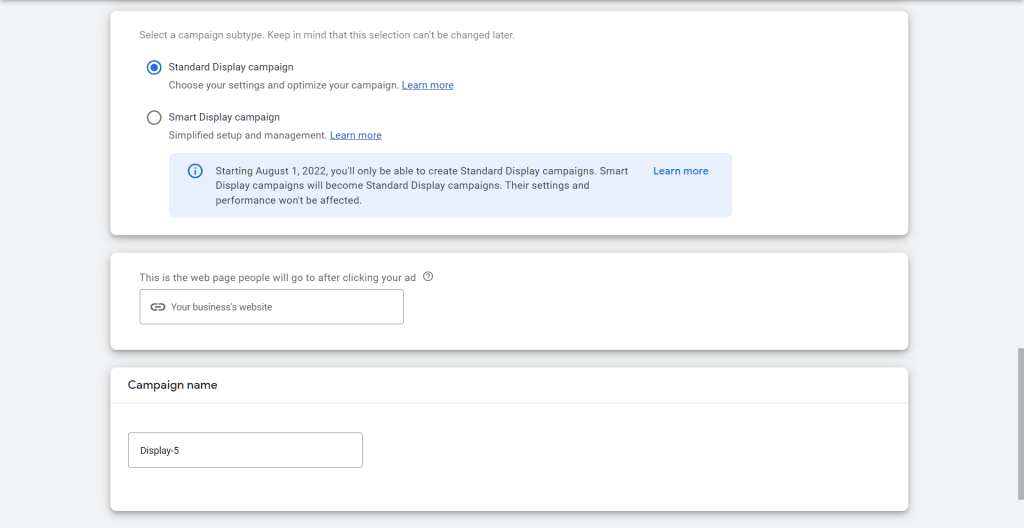1024x528 pixels.
Task: Click the 'web page people will go to' label
Action: point(277,277)
